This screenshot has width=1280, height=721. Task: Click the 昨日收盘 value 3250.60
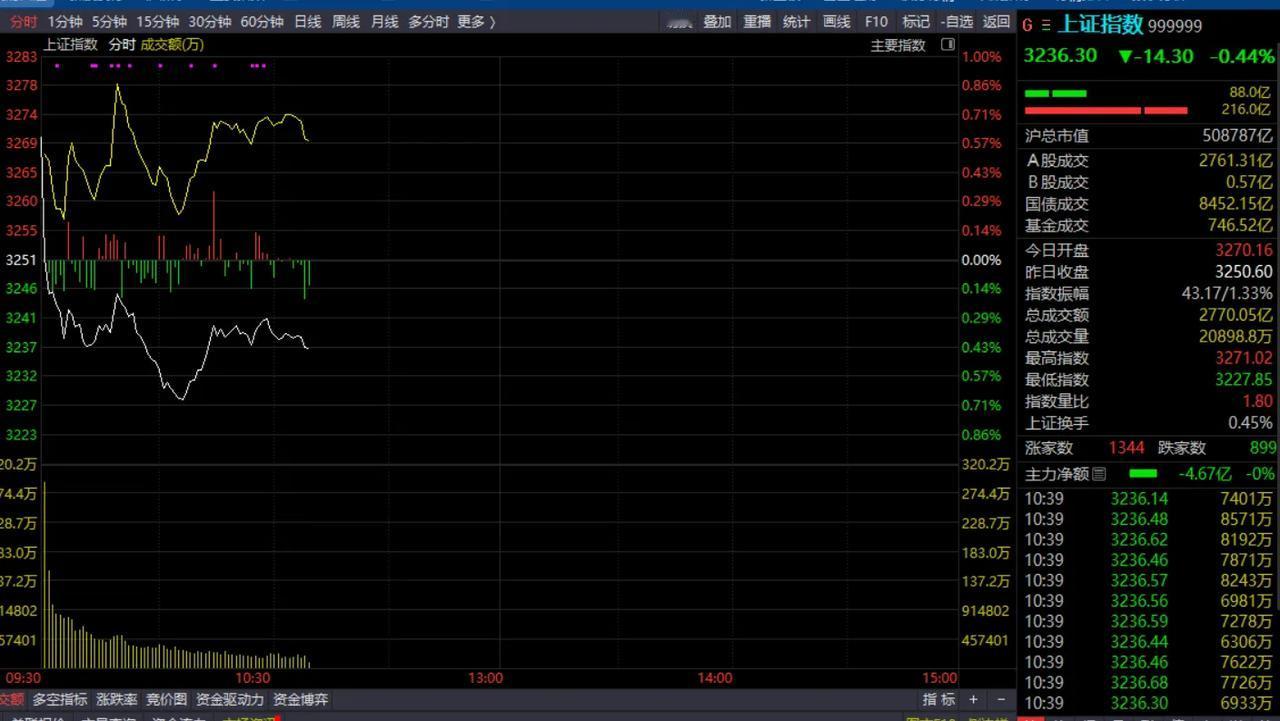tap(1244, 272)
